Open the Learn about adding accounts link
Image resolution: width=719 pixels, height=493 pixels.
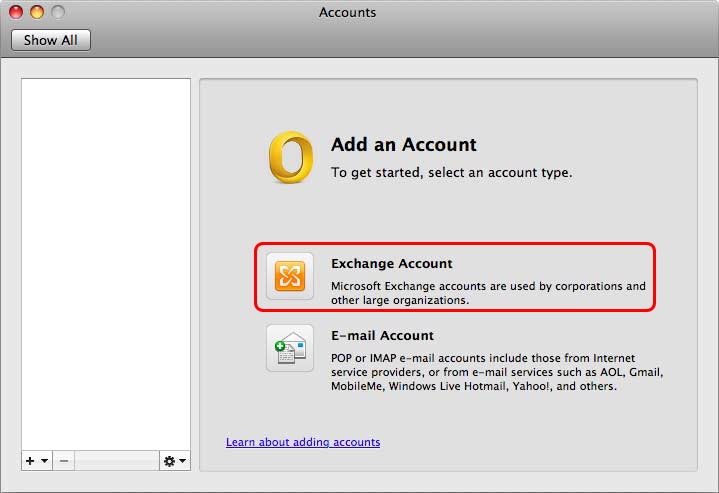(x=303, y=442)
